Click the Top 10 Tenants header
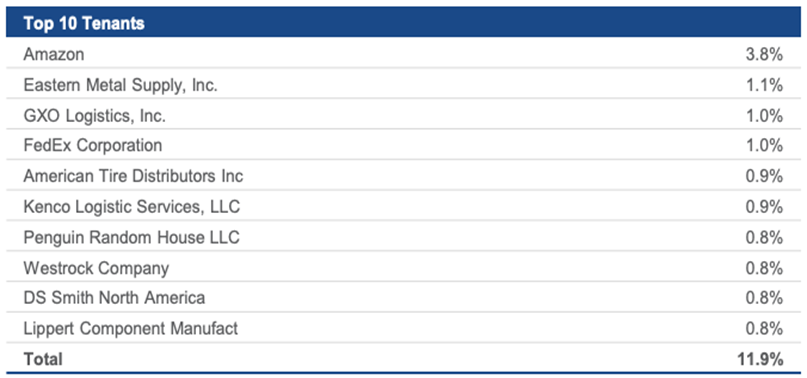 (x=83, y=23)
